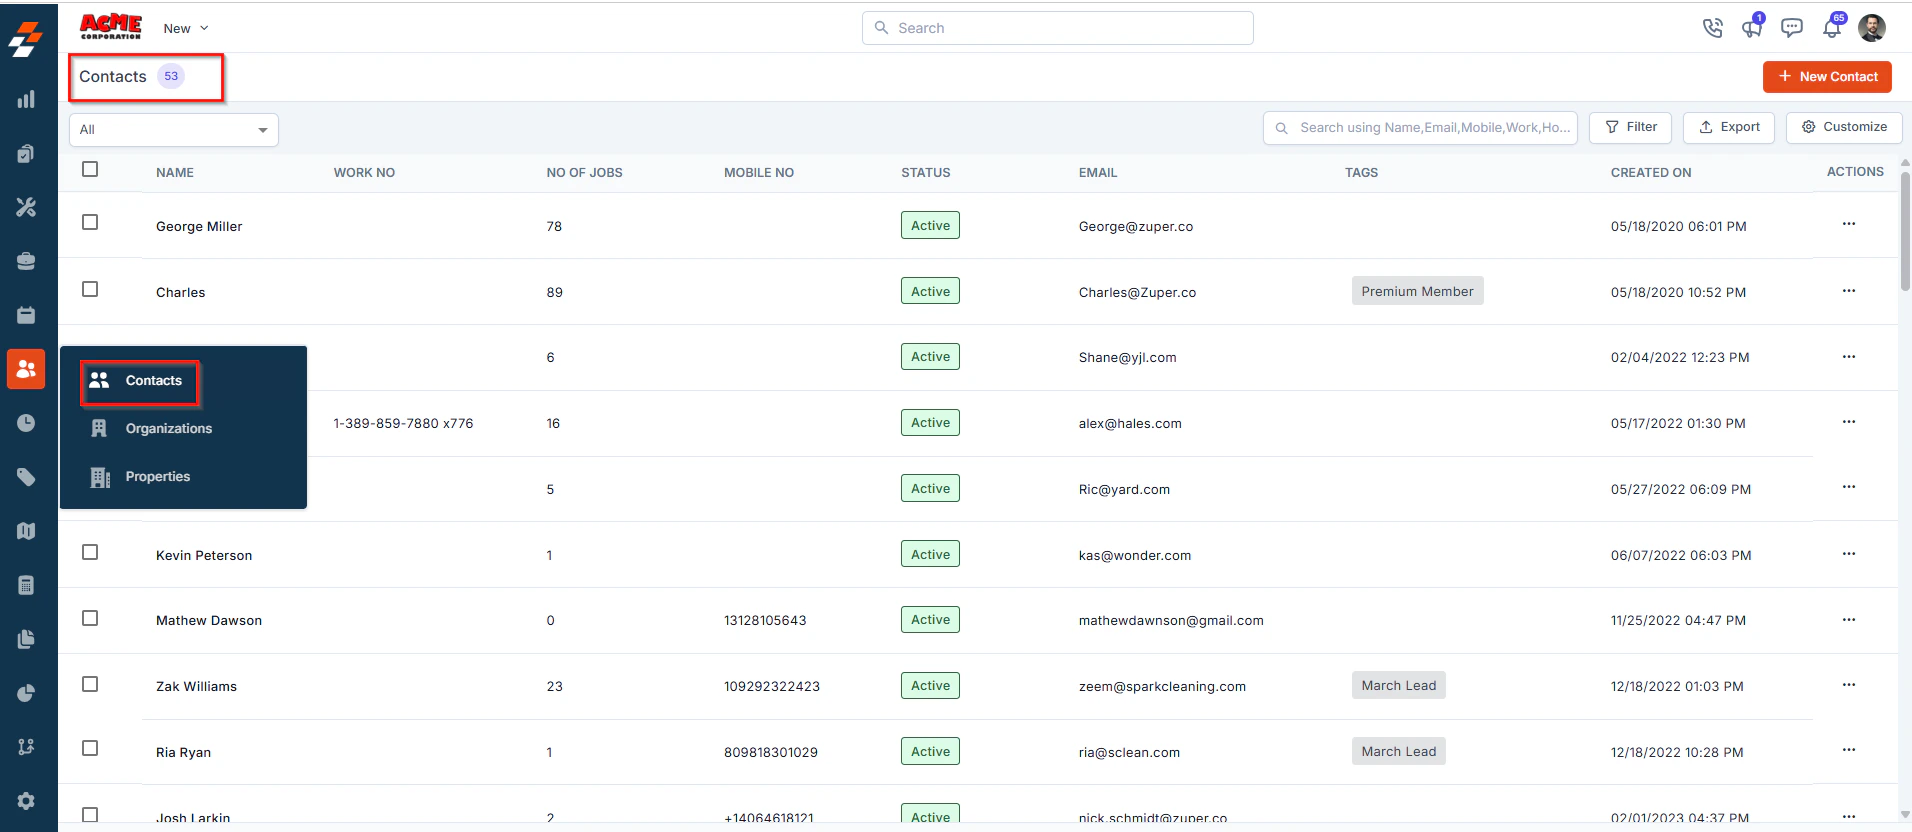The width and height of the screenshot is (1912, 832).
Task: Check the George Miller row checkbox
Action: pyautogui.click(x=90, y=222)
